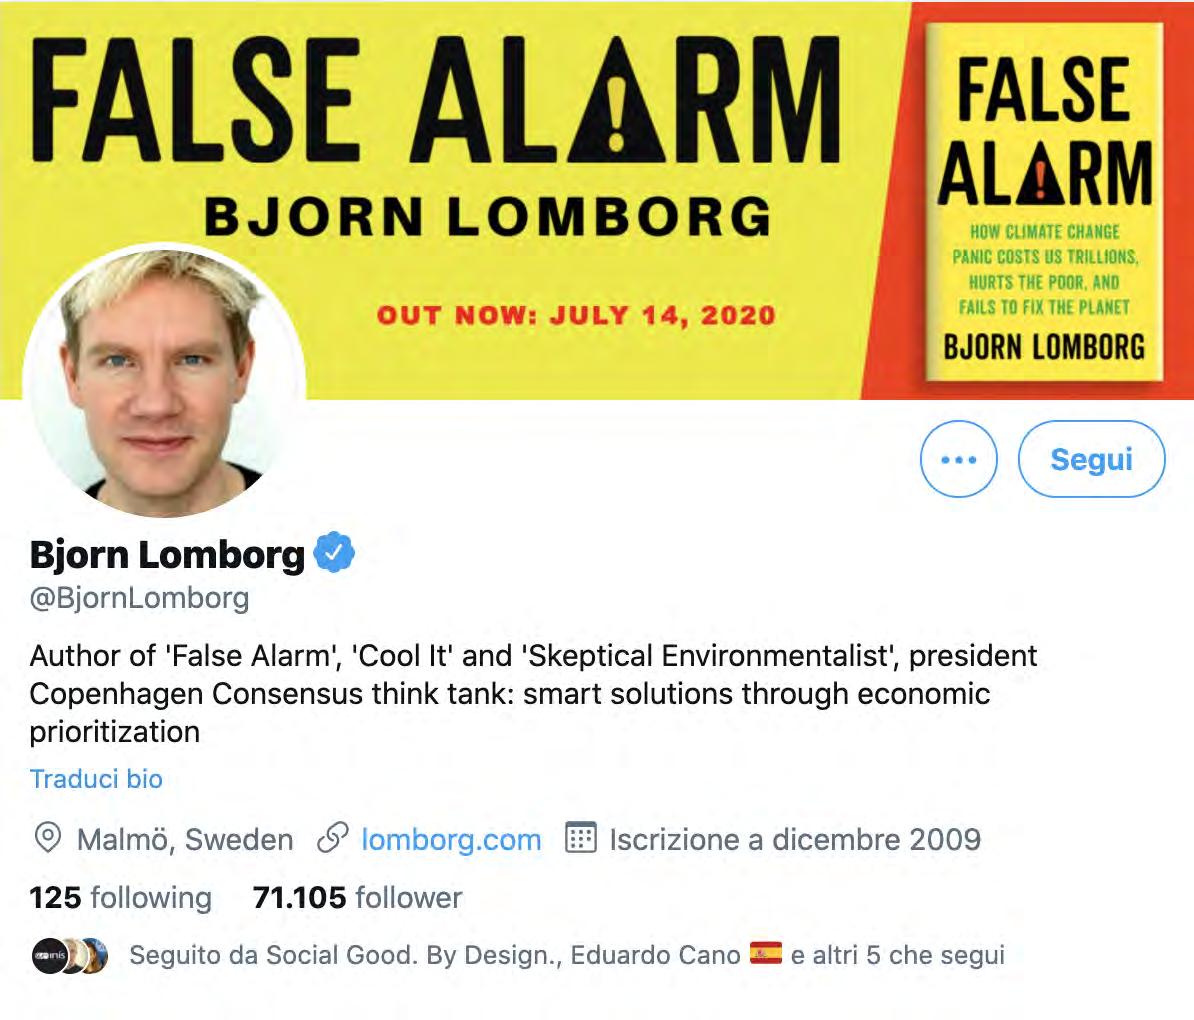Click the @BjornLomborg handle

[139, 599]
